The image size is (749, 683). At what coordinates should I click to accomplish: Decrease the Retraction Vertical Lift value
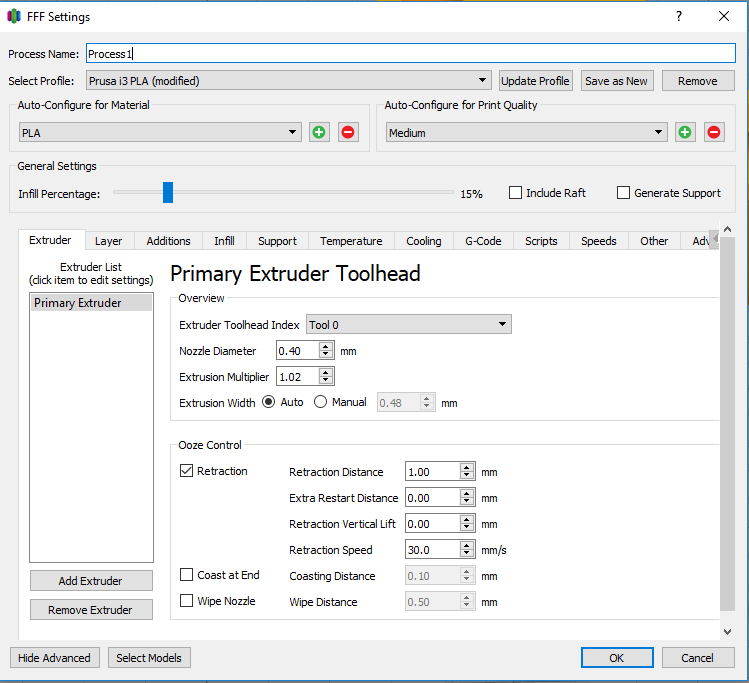point(467,528)
